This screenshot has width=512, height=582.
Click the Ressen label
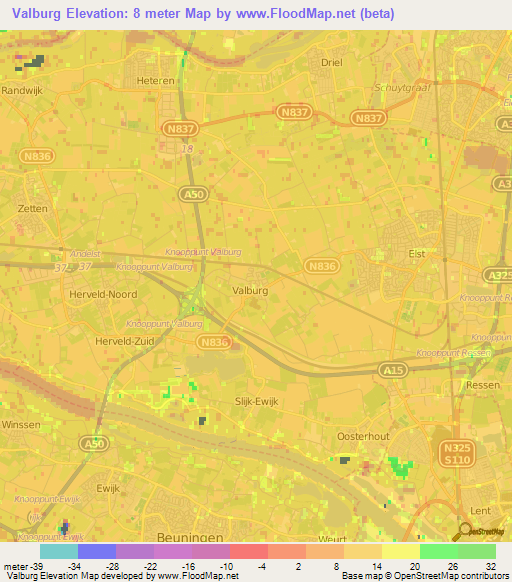[483, 385]
